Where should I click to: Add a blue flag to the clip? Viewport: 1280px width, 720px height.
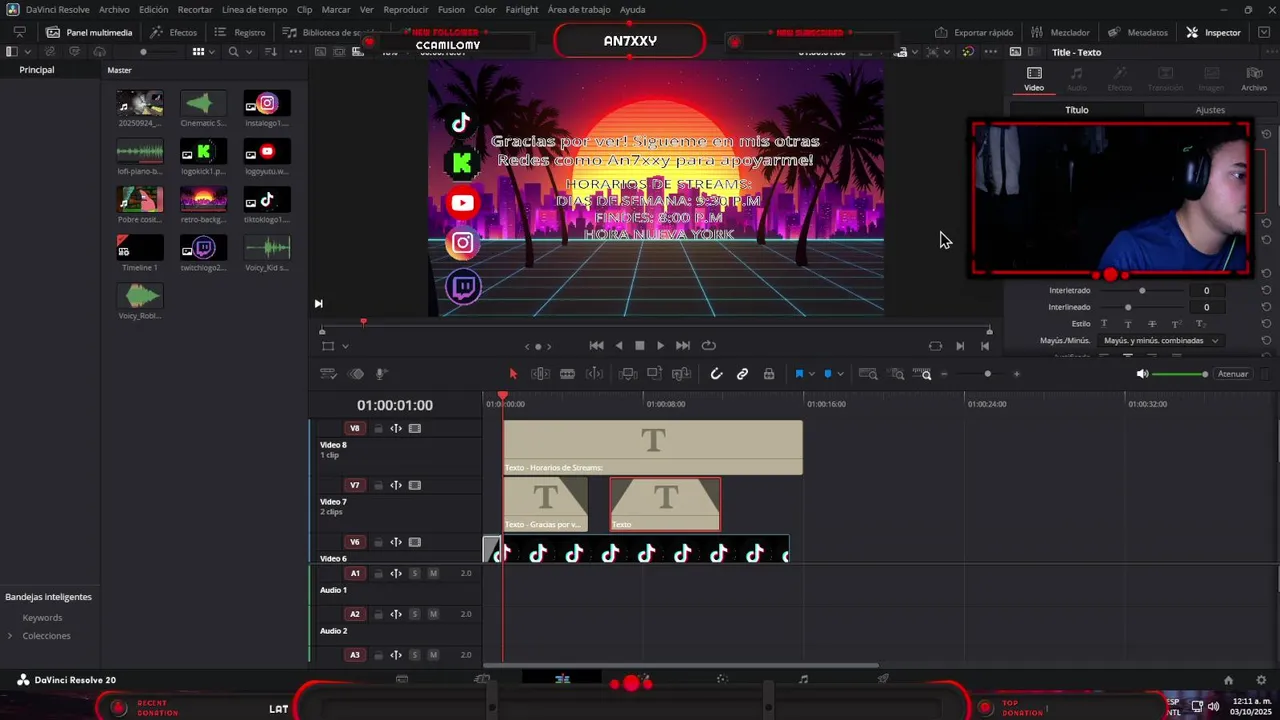point(799,374)
